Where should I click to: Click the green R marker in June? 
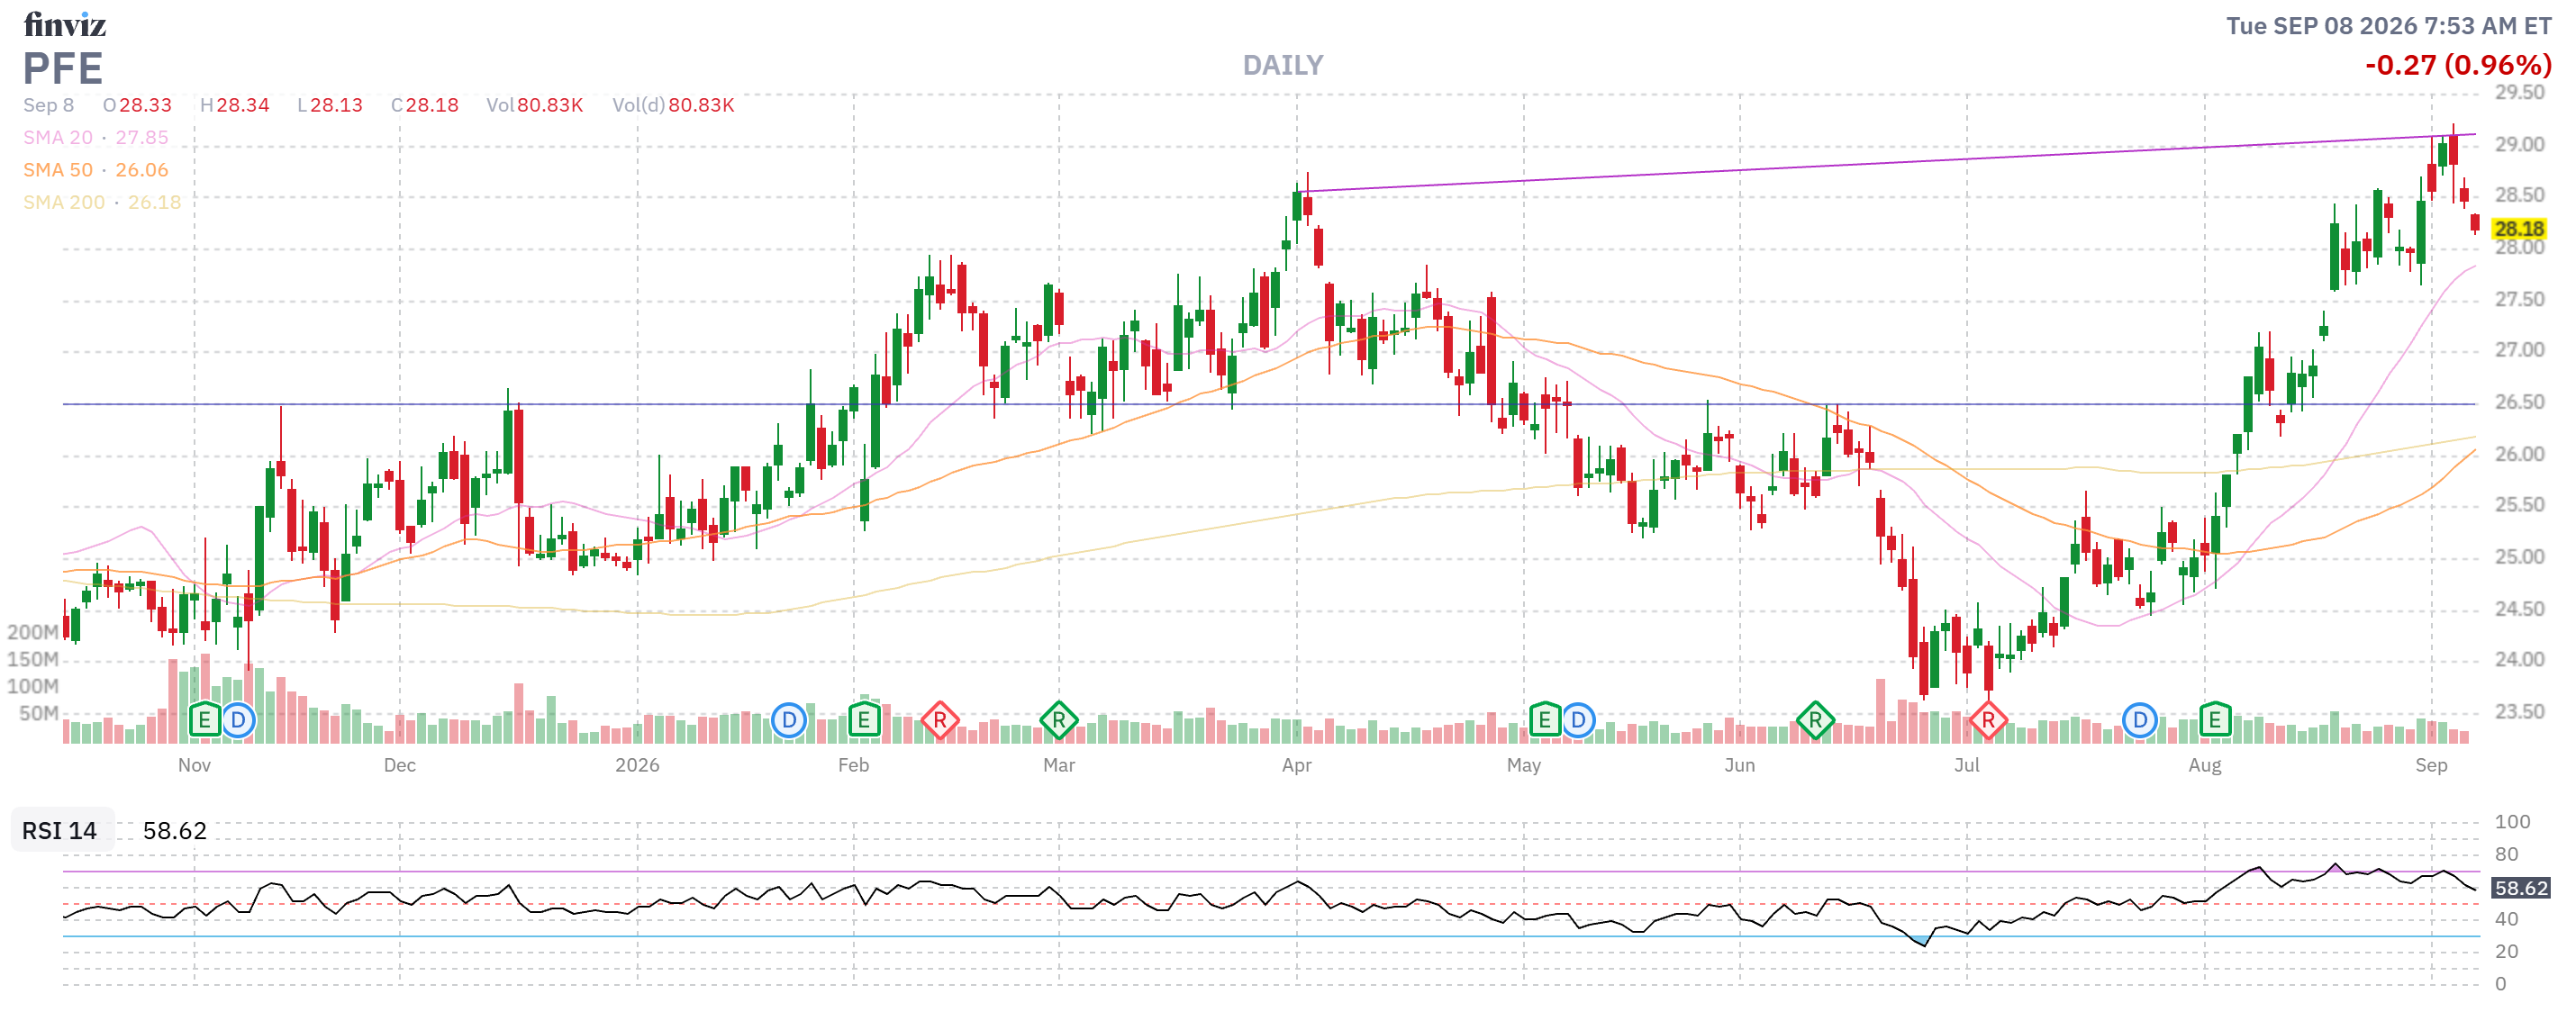pos(1815,719)
